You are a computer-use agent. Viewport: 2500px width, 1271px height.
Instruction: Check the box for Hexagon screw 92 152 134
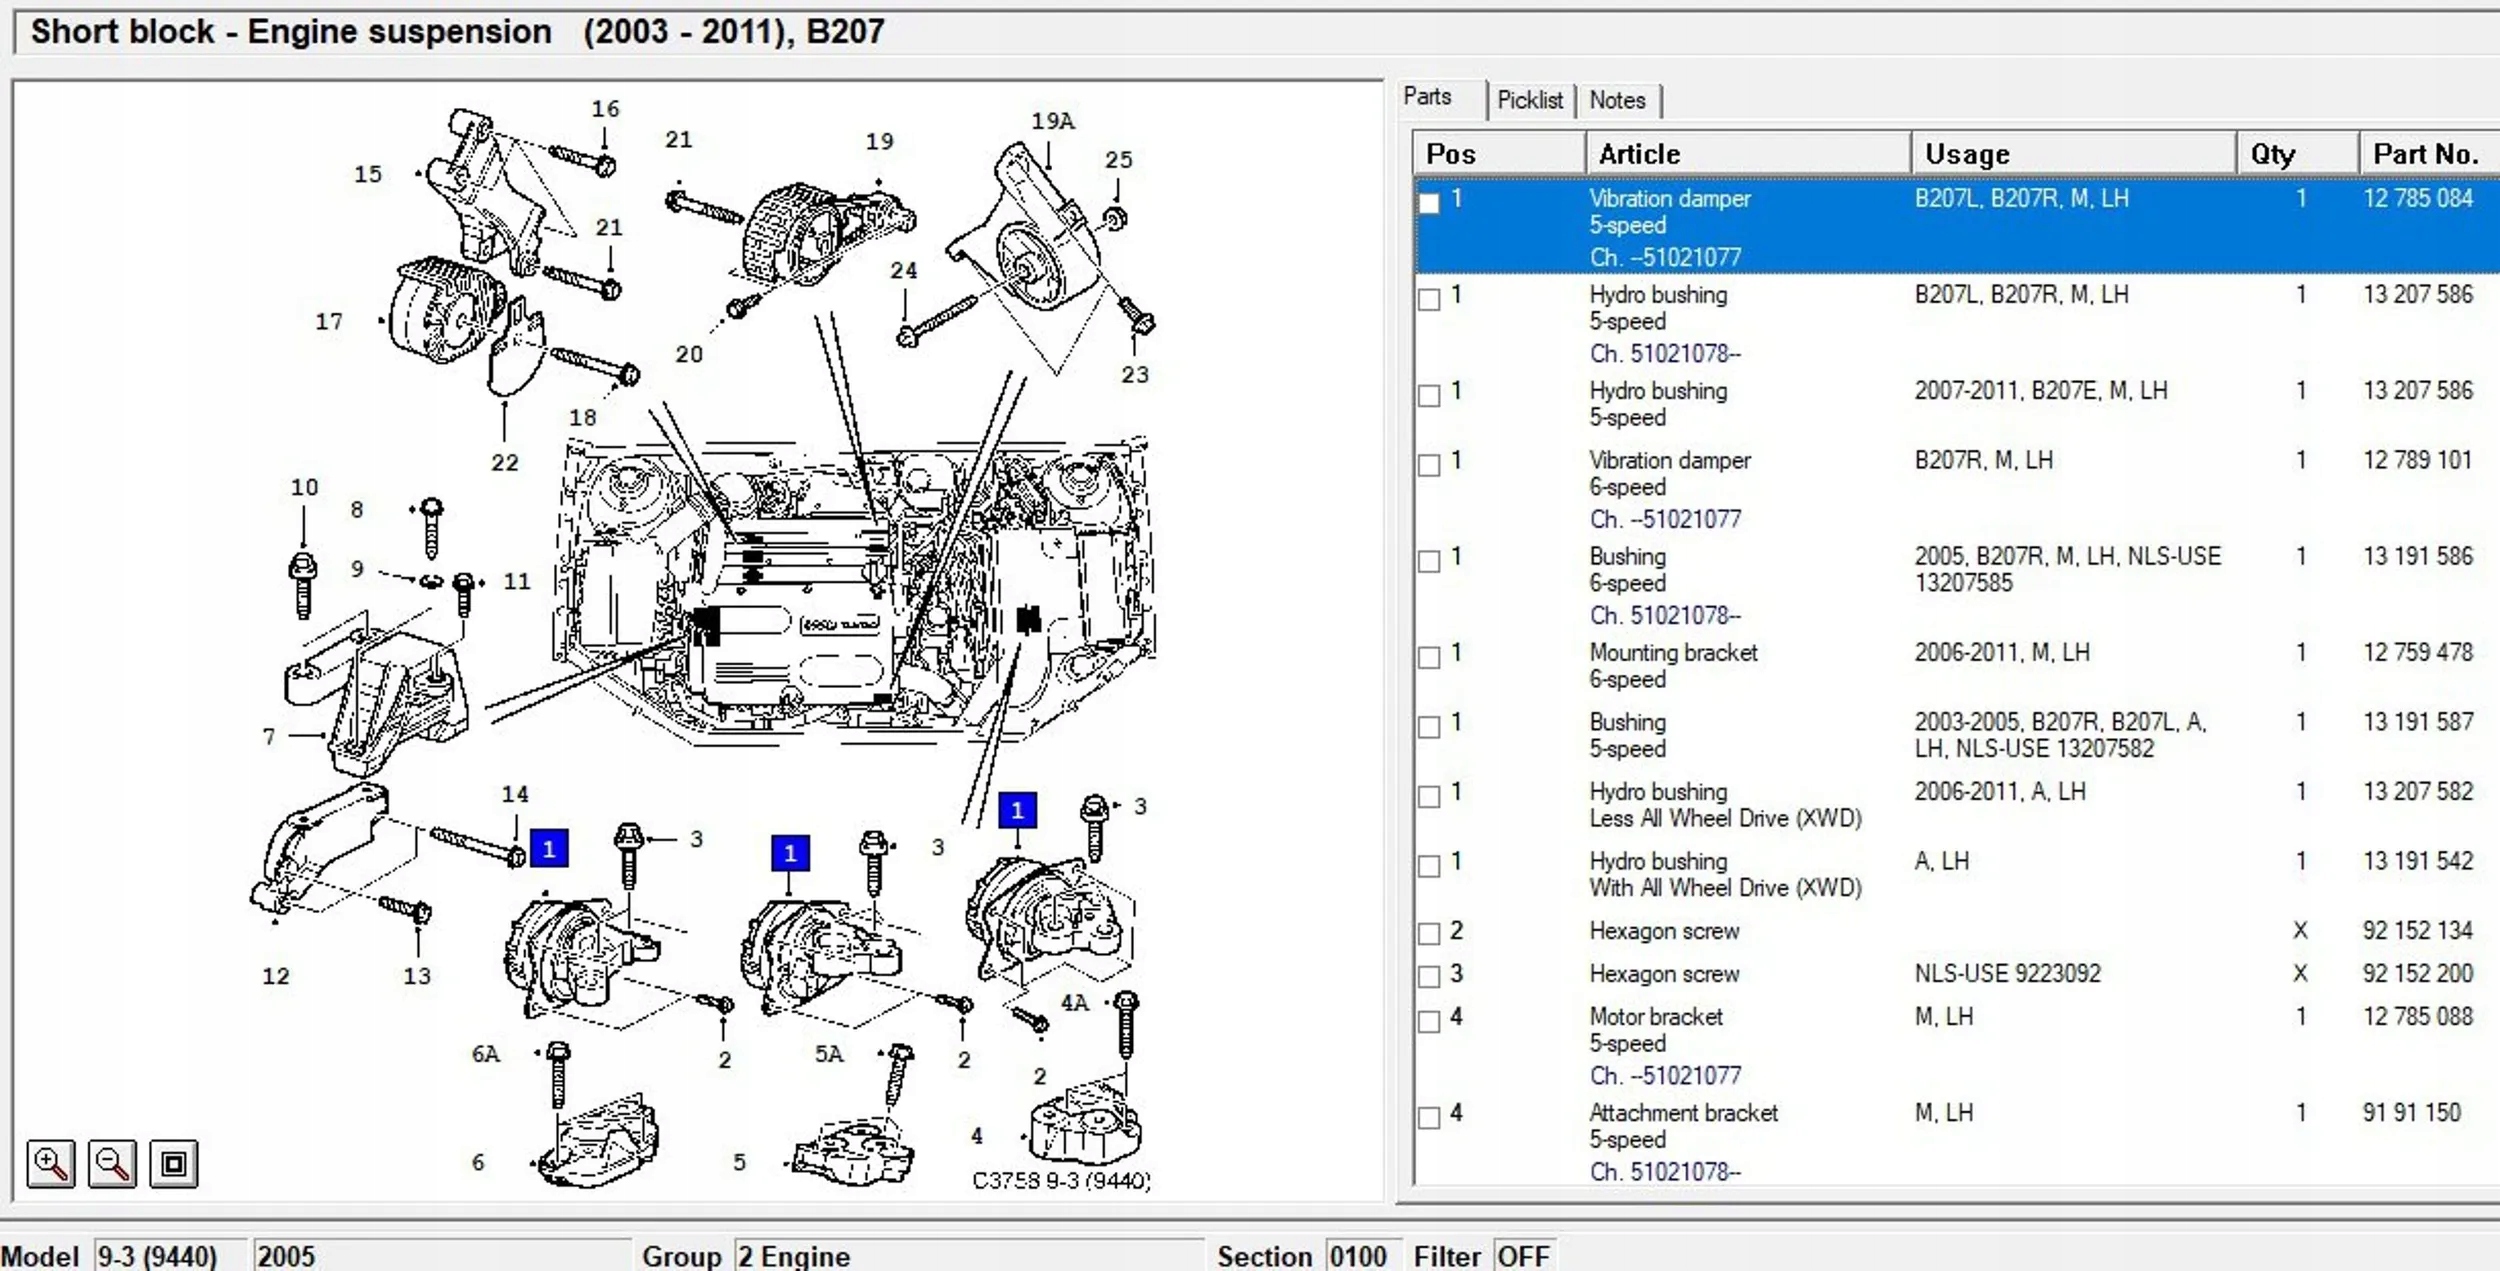1429,934
